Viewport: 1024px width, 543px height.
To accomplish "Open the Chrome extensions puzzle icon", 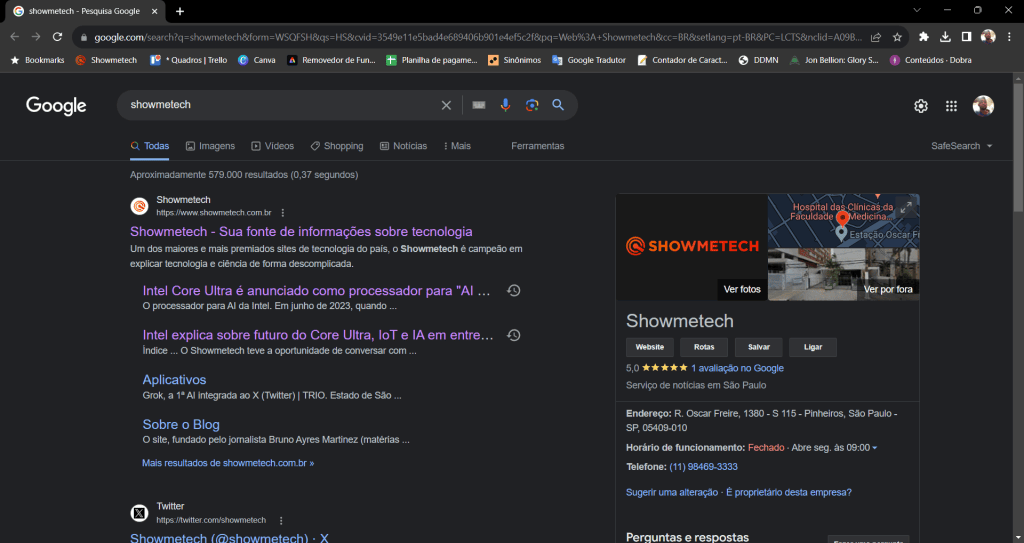I will (x=923, y=37).
